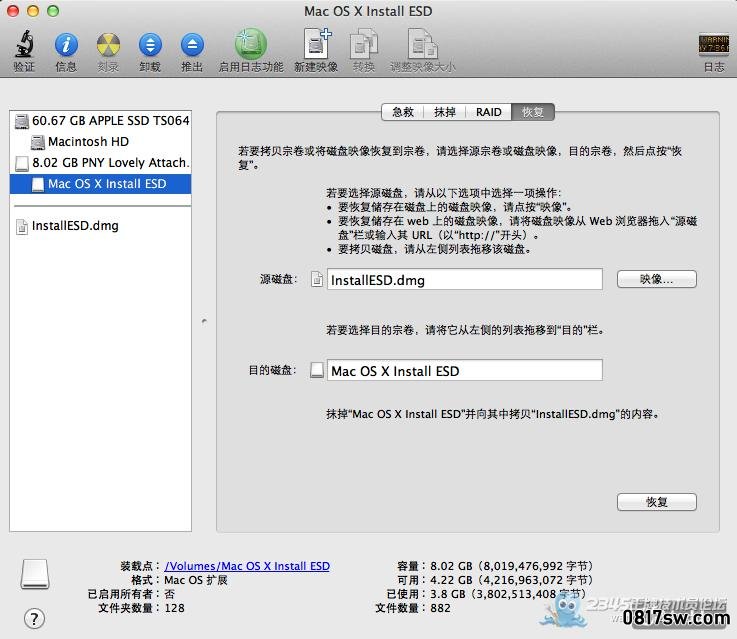Click the available 4.22 GB text
Image resolution: width=737 pixels, height=639 pixels.
click(511, 580)
